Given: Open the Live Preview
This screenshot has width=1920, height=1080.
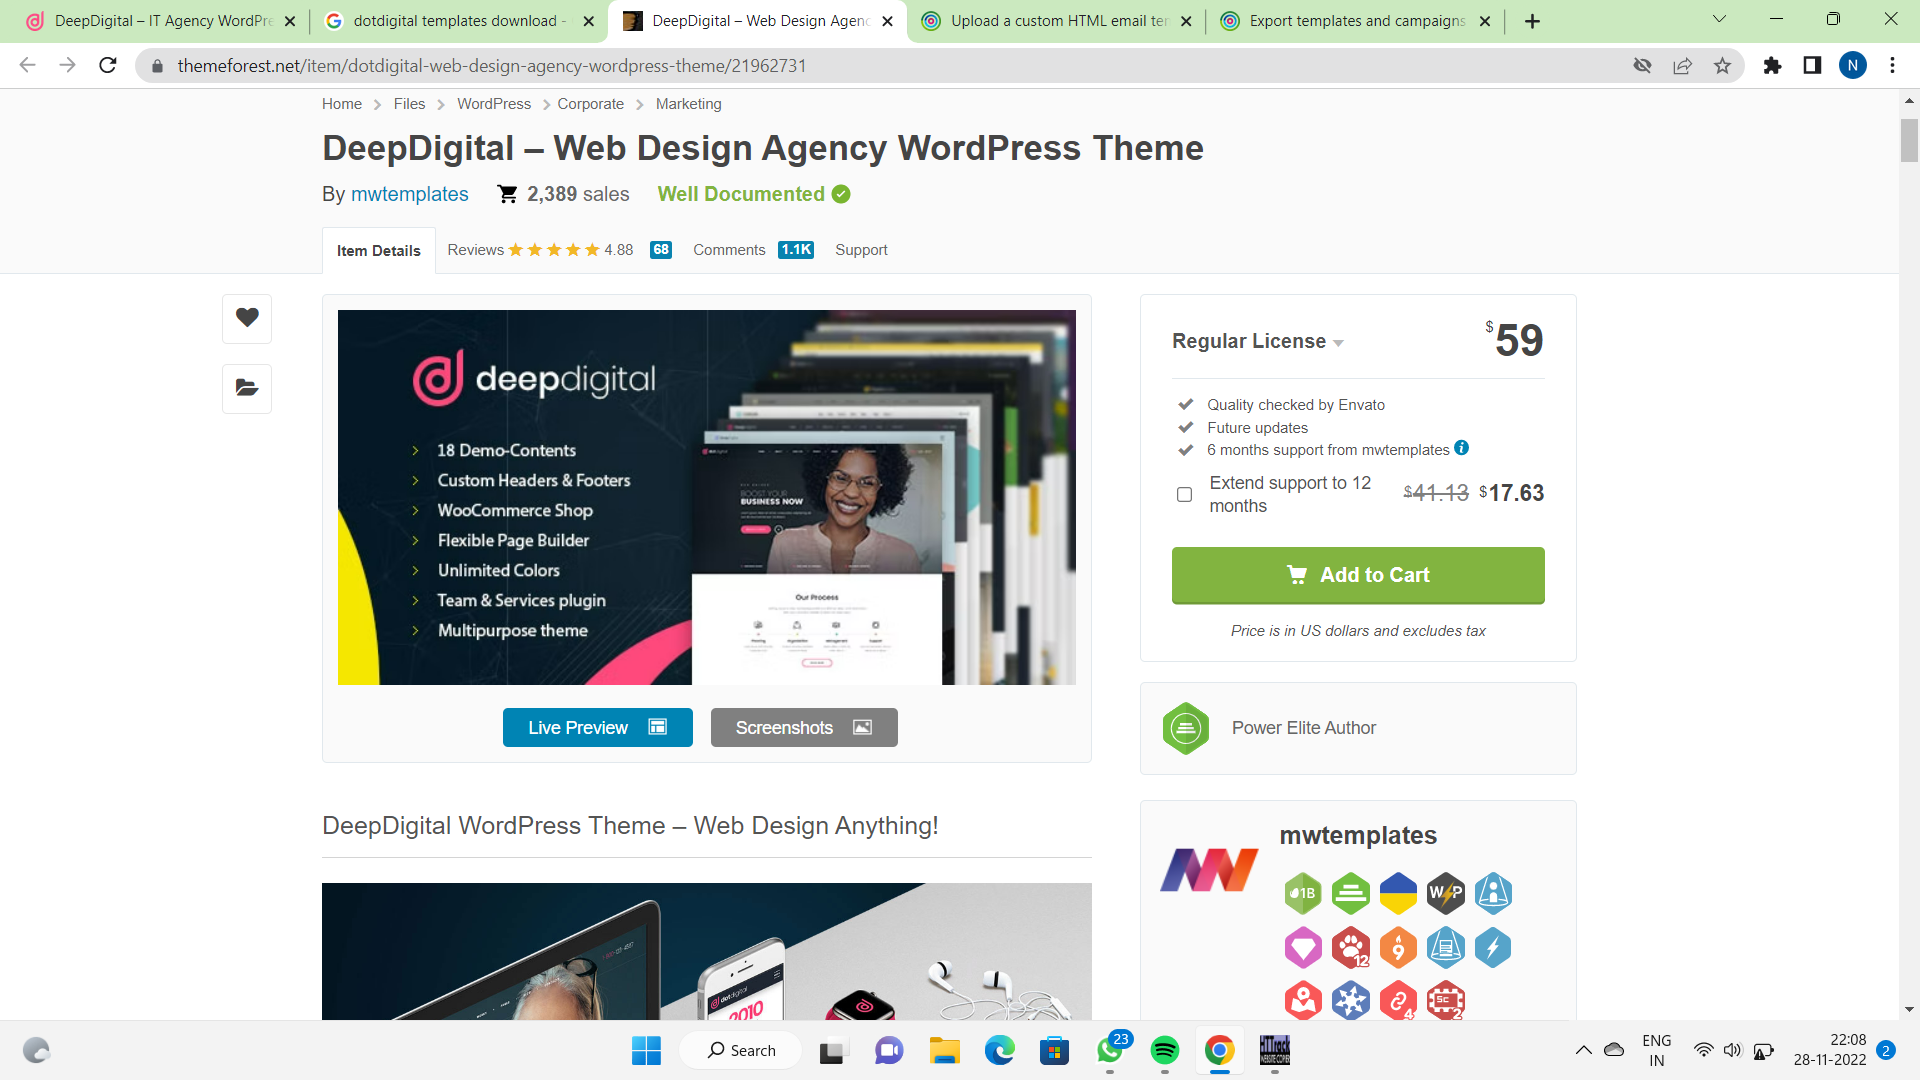Looking at the screenshot, I should click(x=597, y=727).
